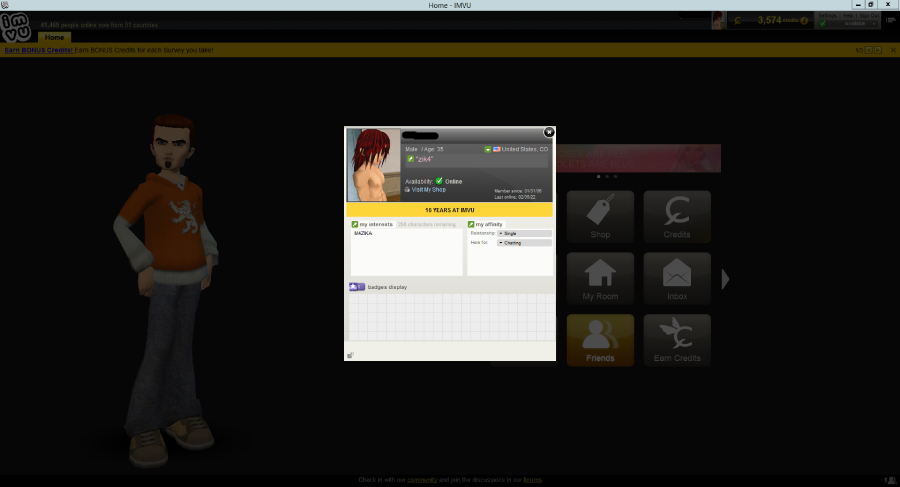Open the country selector green arrow
900x487 pixels.
click(488, 149)
